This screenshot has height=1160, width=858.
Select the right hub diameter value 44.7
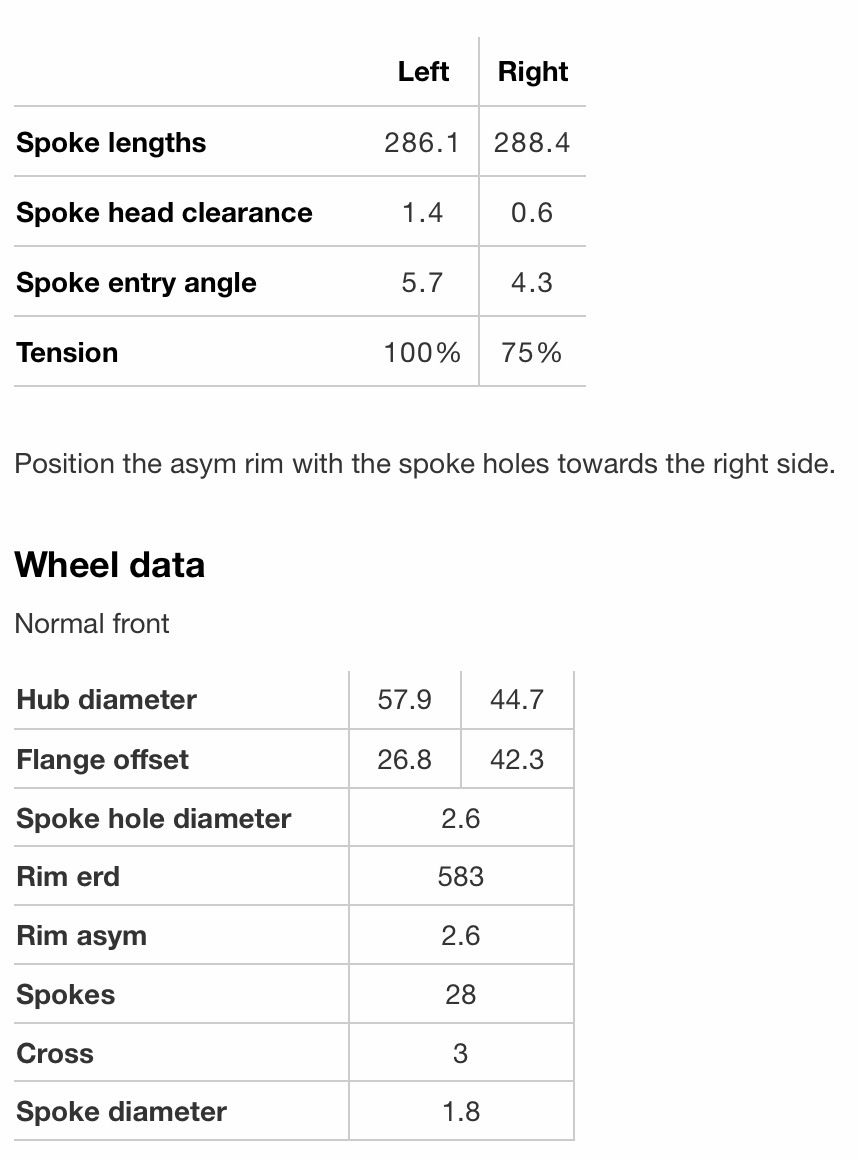click(517, 700)
